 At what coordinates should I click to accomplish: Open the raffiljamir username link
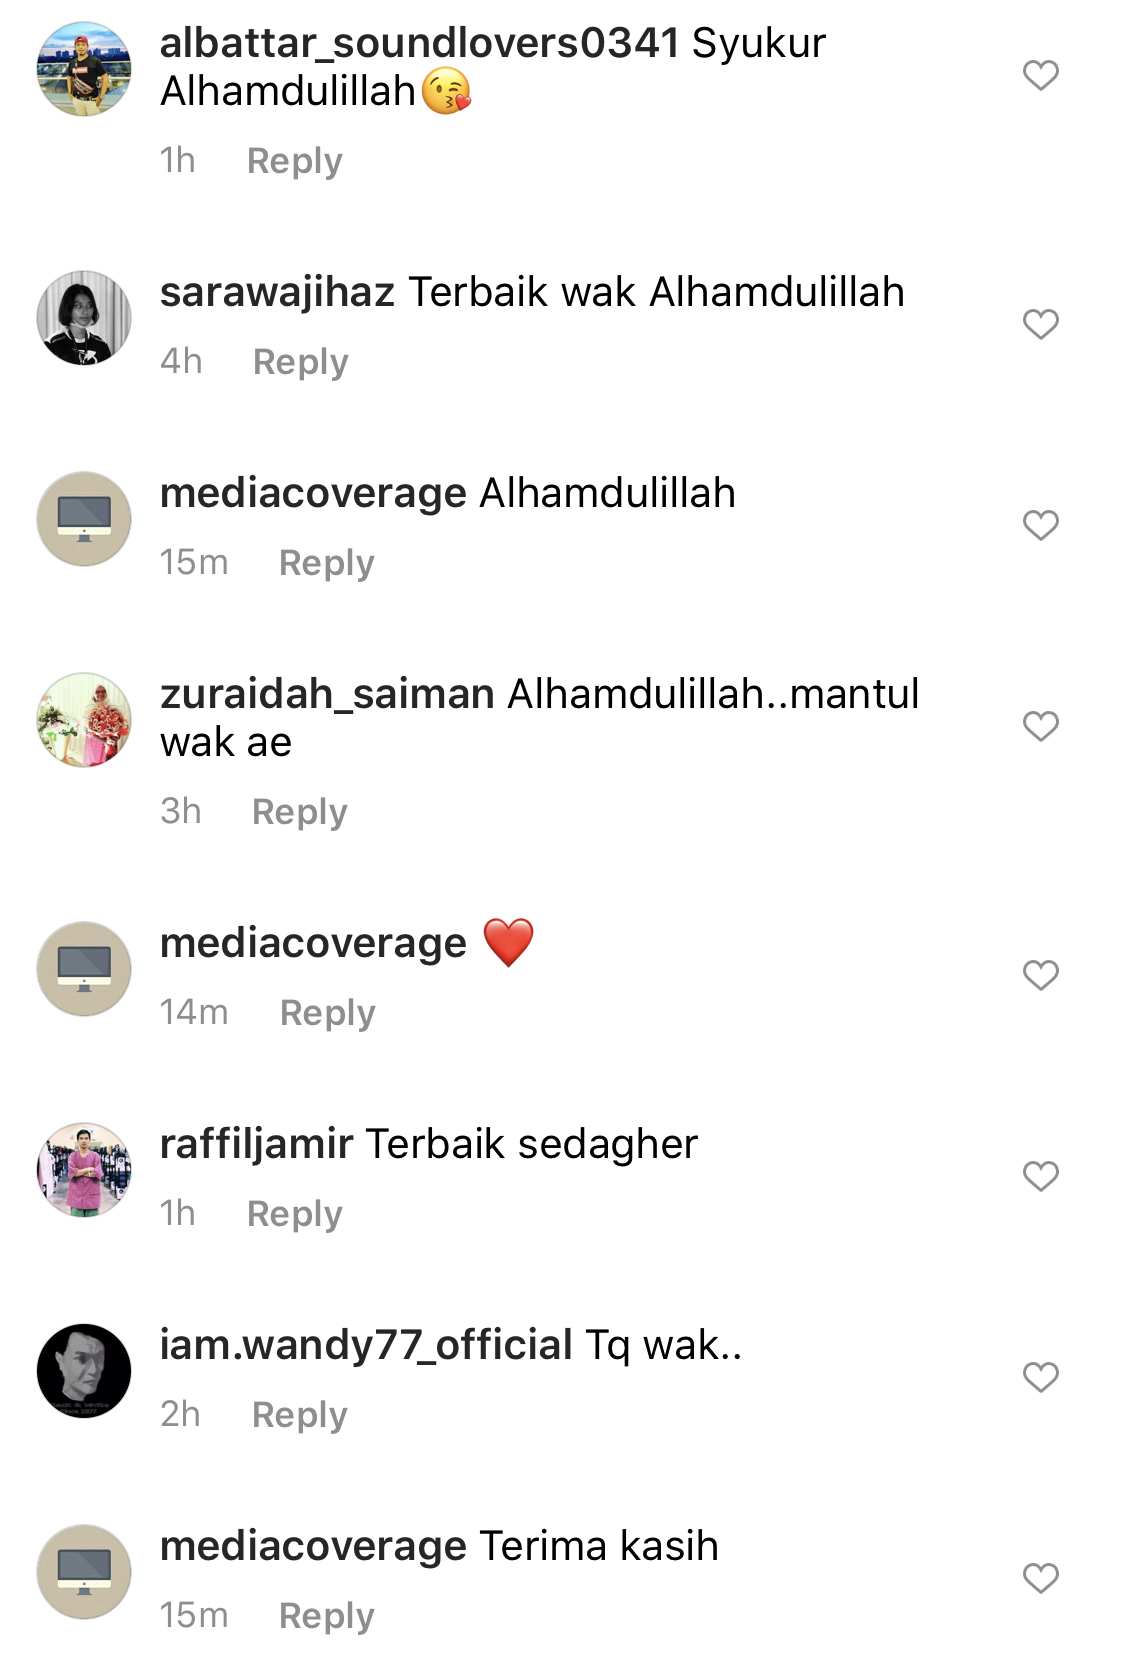pos(257,1144)
